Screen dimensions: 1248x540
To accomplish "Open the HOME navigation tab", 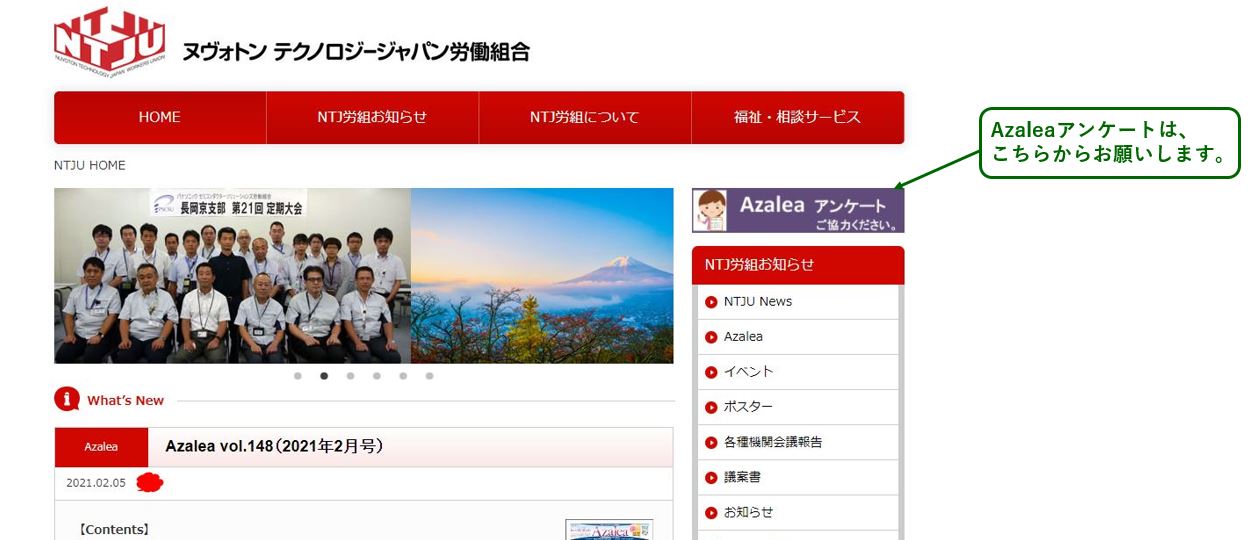I will pos(160,117).
